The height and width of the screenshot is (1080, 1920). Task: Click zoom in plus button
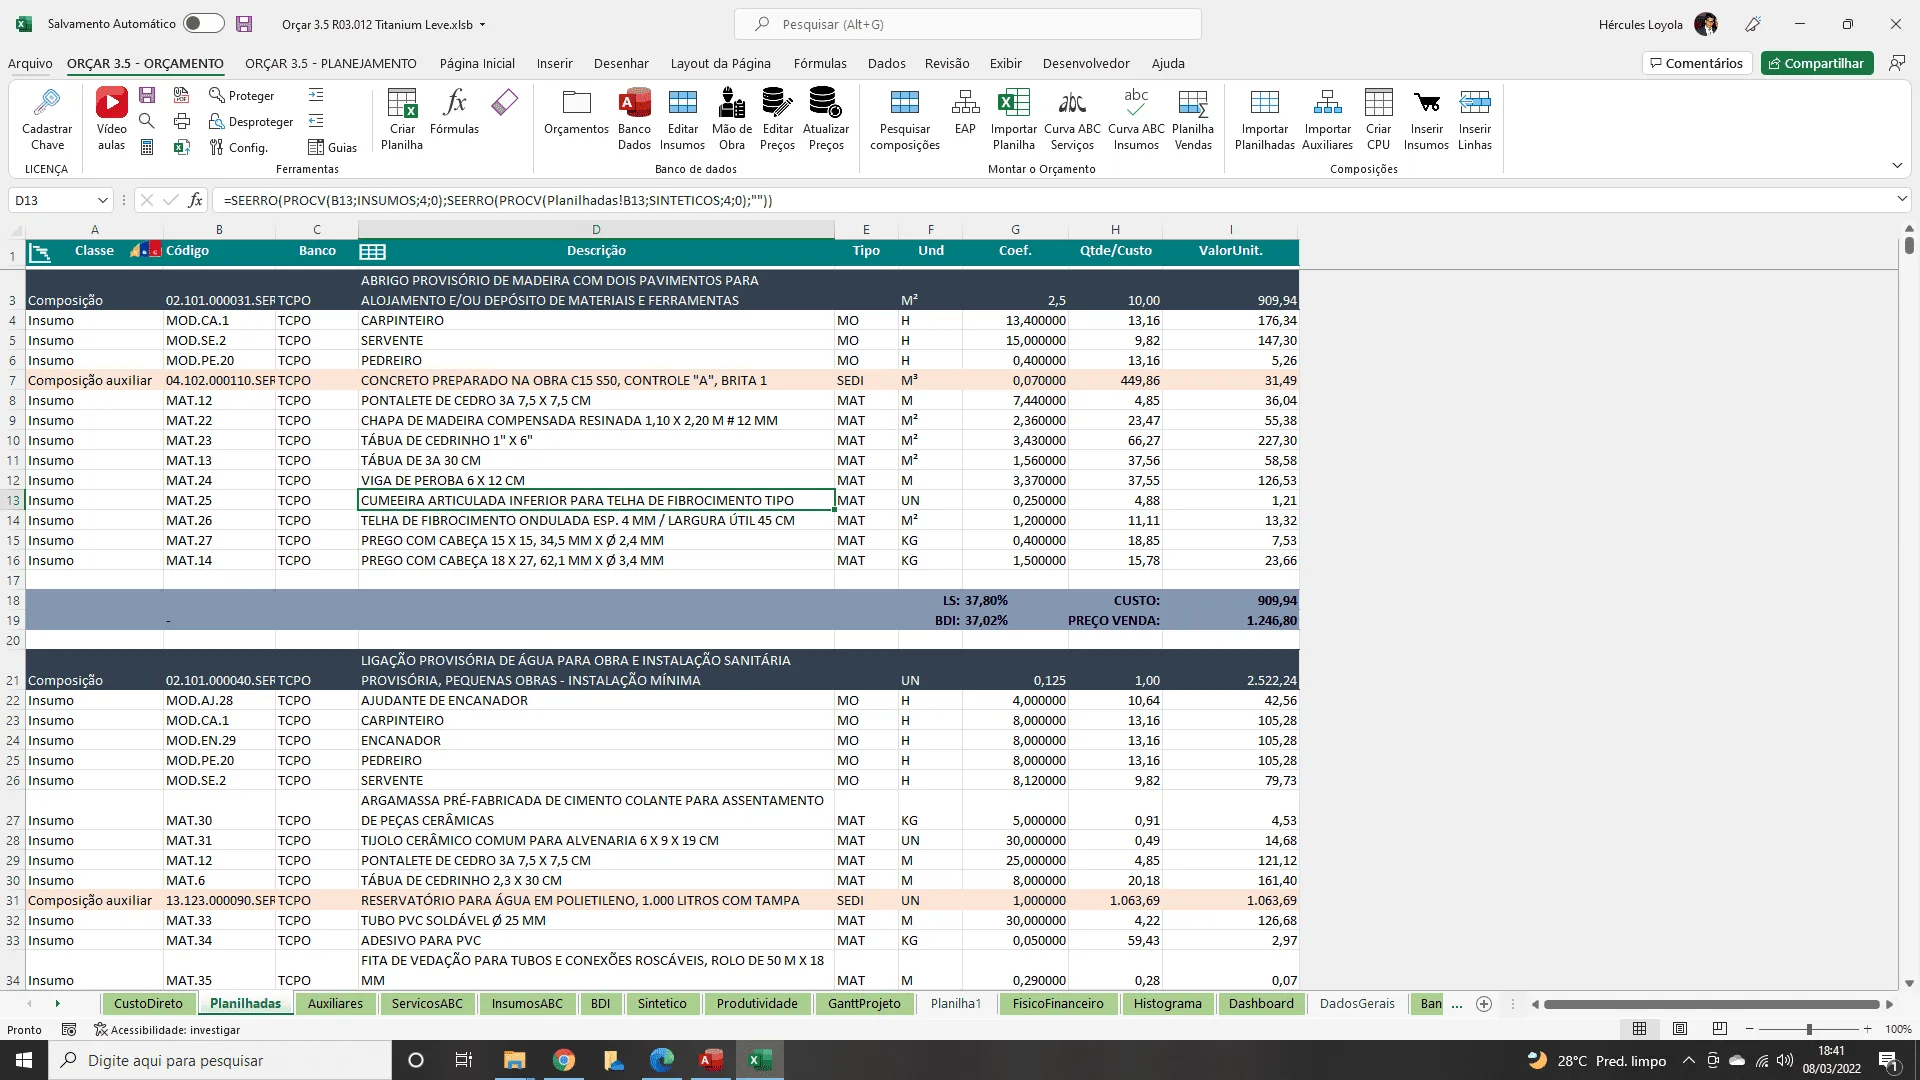click(1867, 1029)
